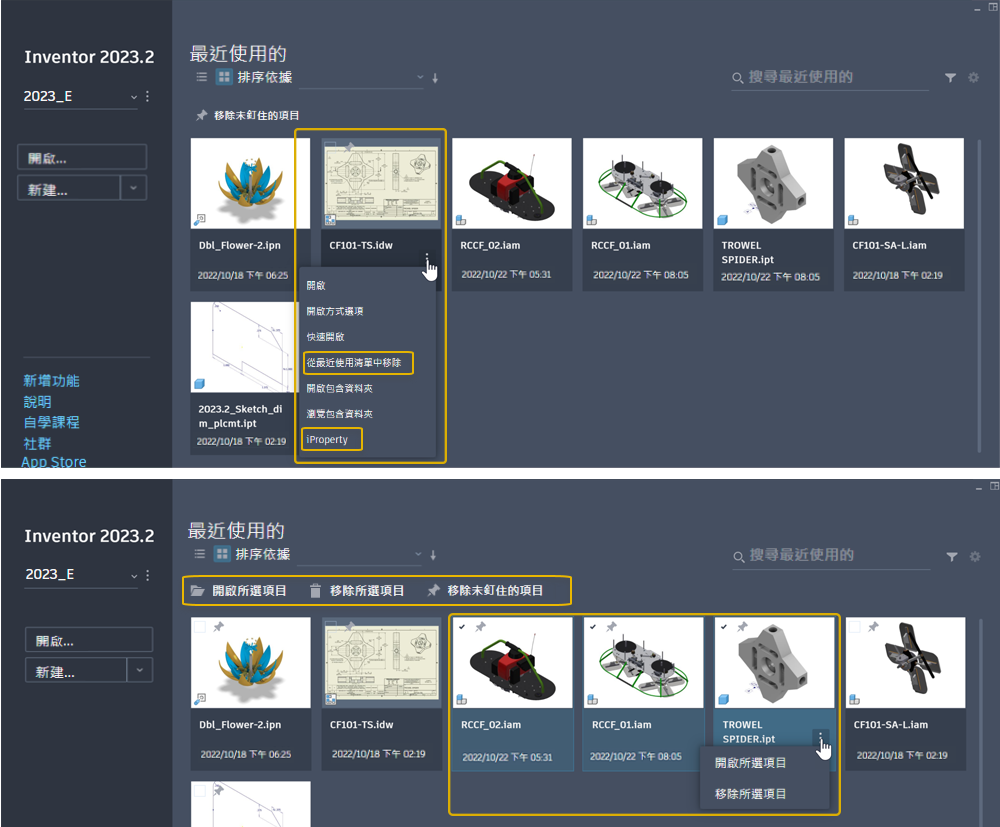Reverse sort direction arrow in lower window

433,555
